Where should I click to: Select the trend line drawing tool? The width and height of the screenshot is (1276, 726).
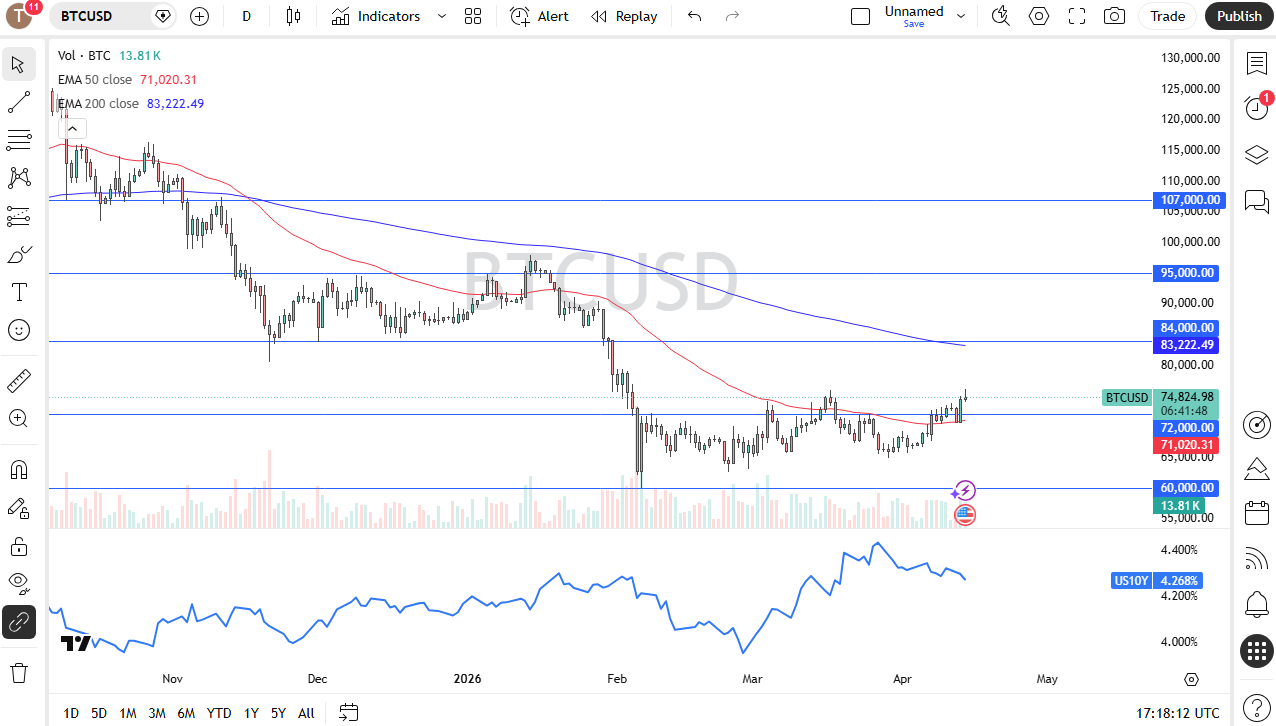18,101
